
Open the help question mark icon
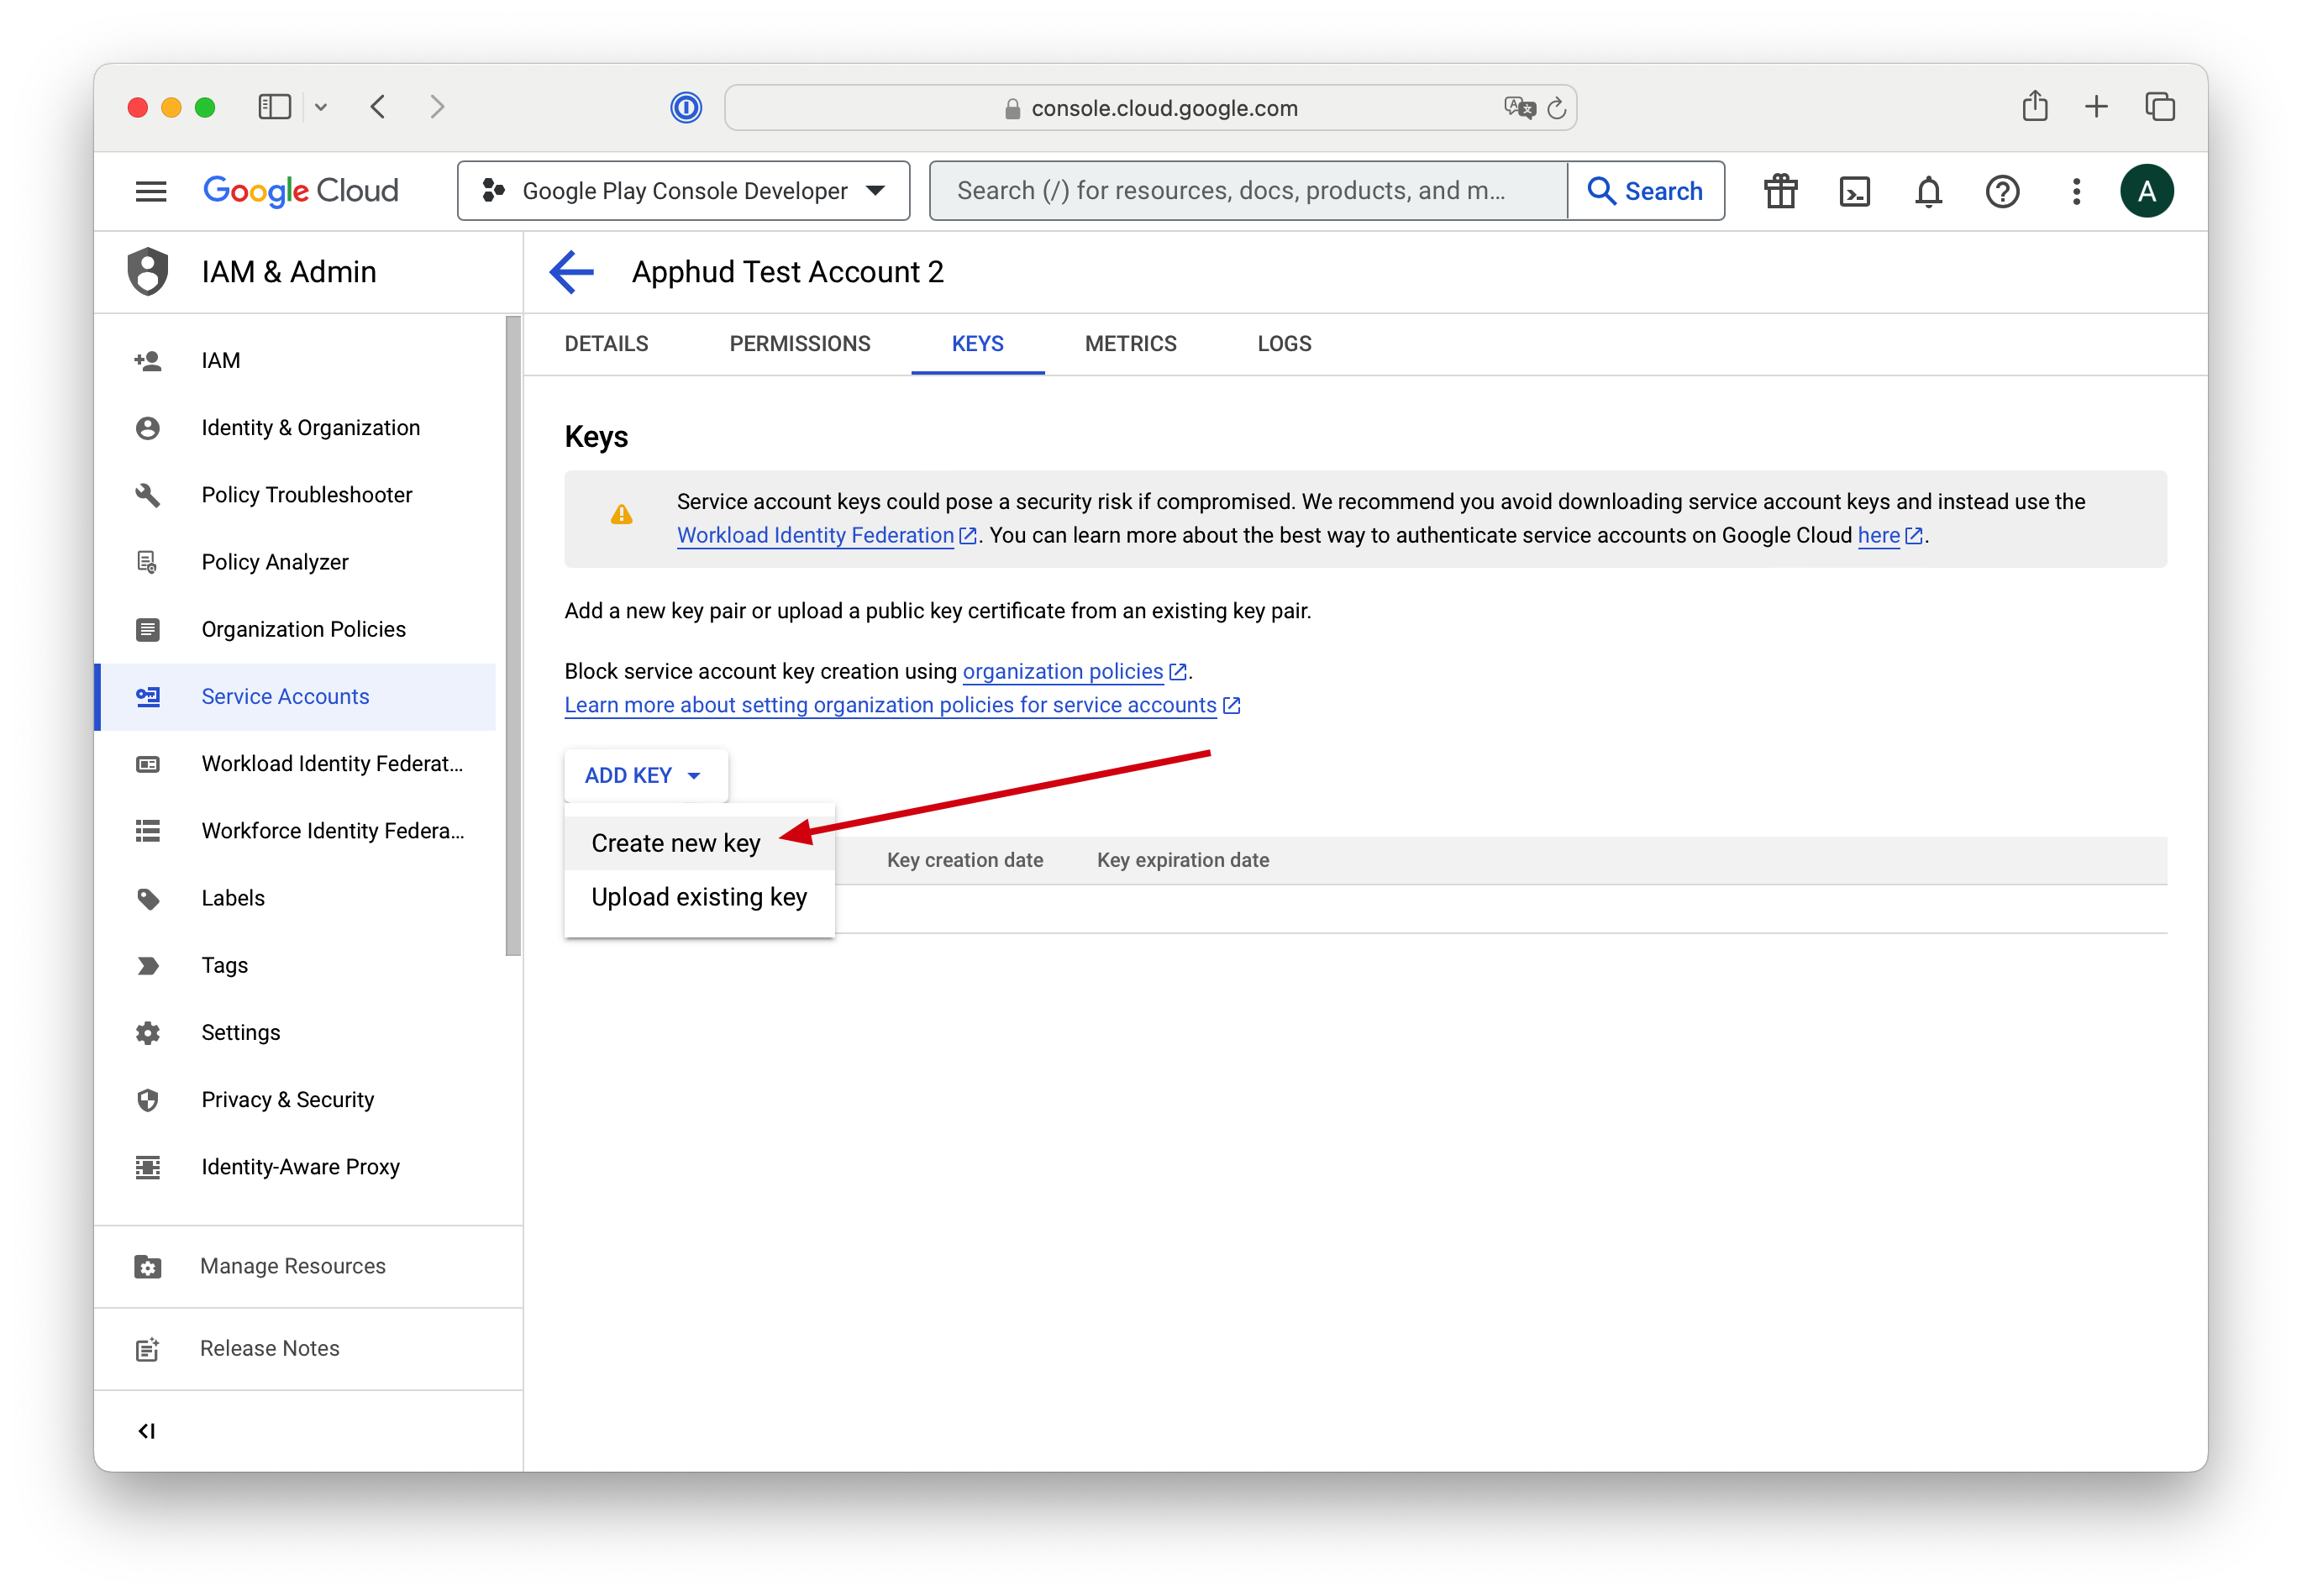tap(2003, 191)
